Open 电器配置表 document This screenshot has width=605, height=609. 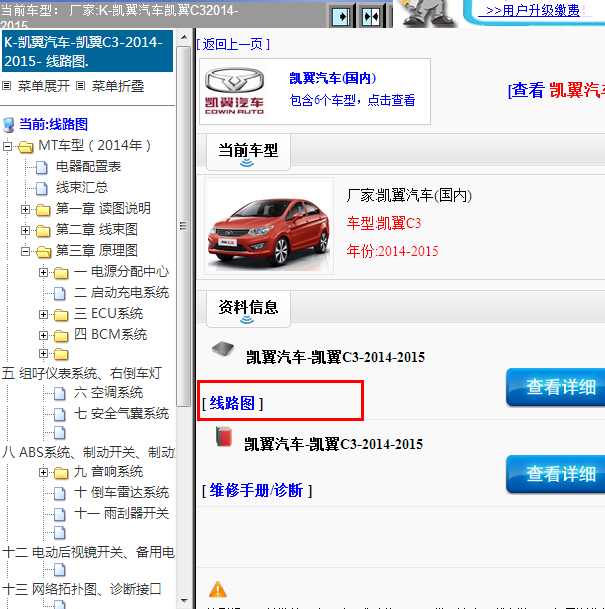tap(89, 167)
